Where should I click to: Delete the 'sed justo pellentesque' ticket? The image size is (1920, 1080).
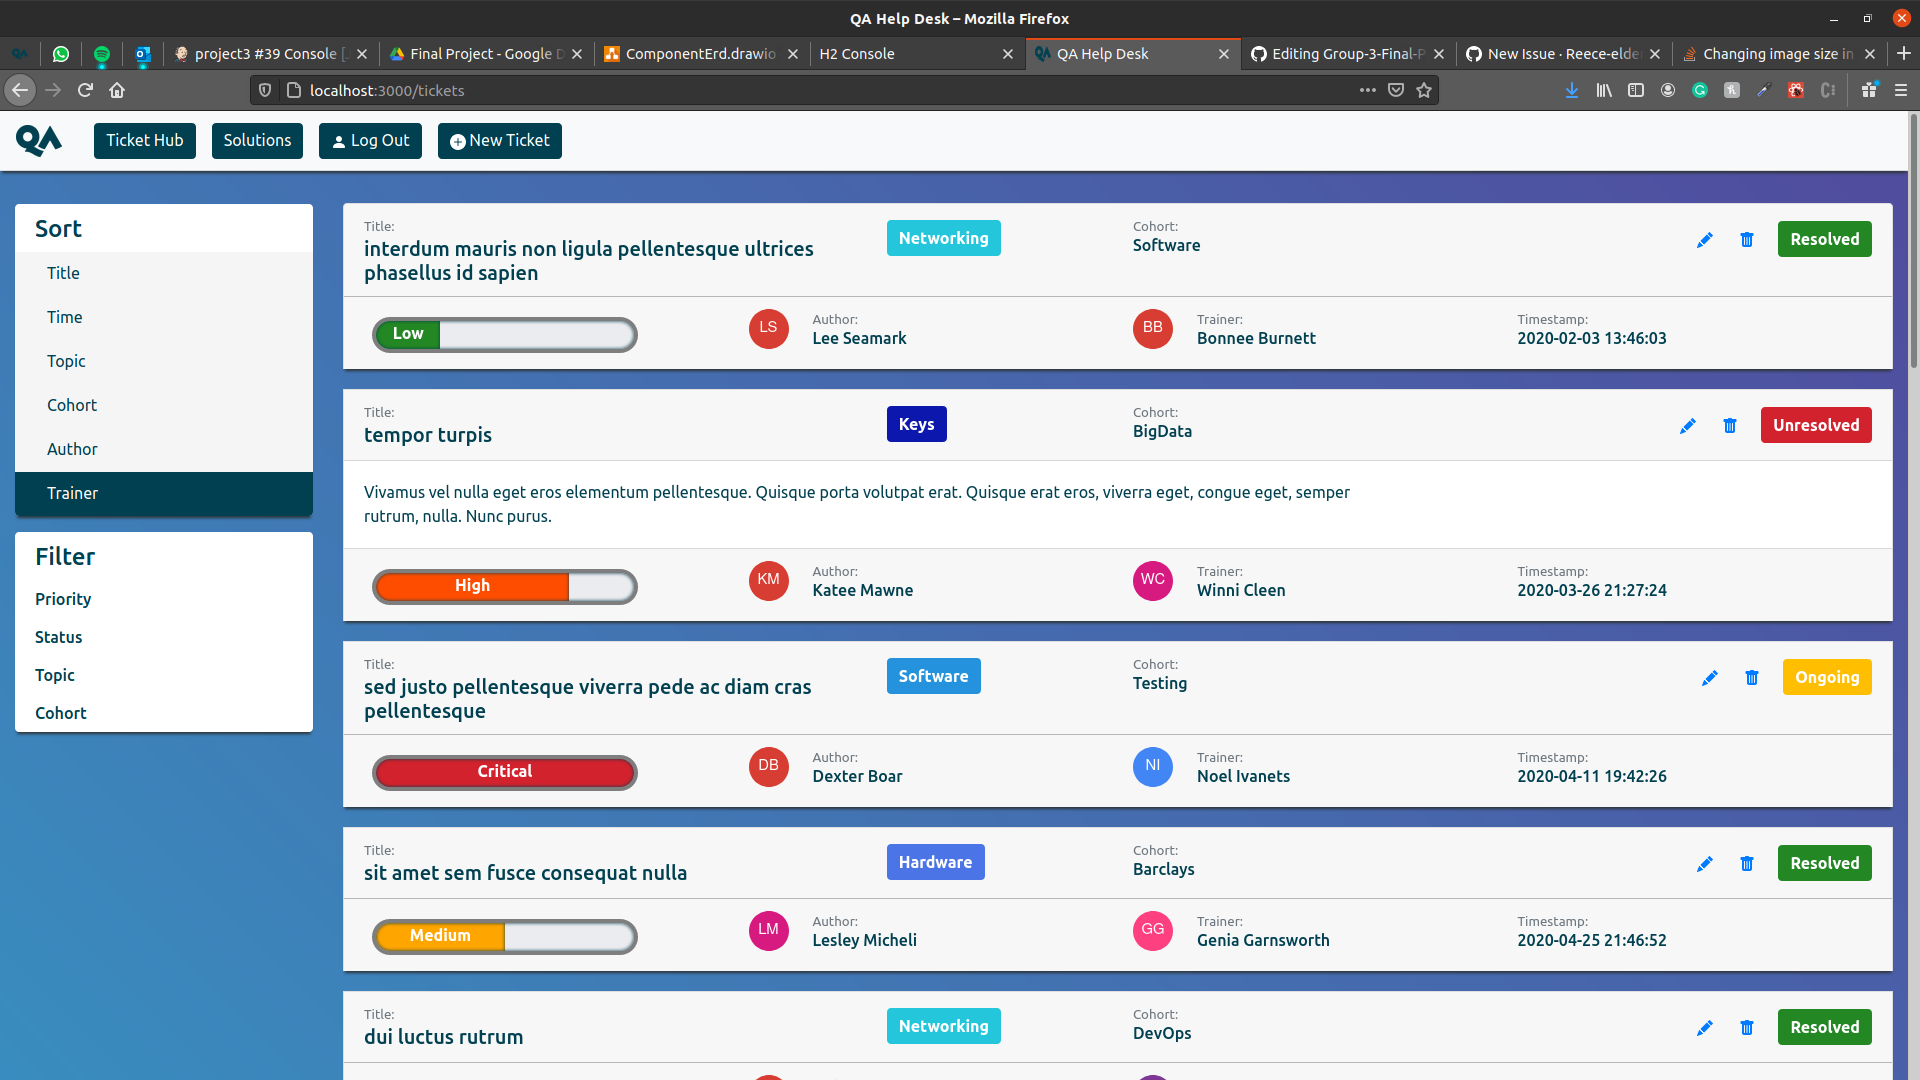coord(1752,678)
